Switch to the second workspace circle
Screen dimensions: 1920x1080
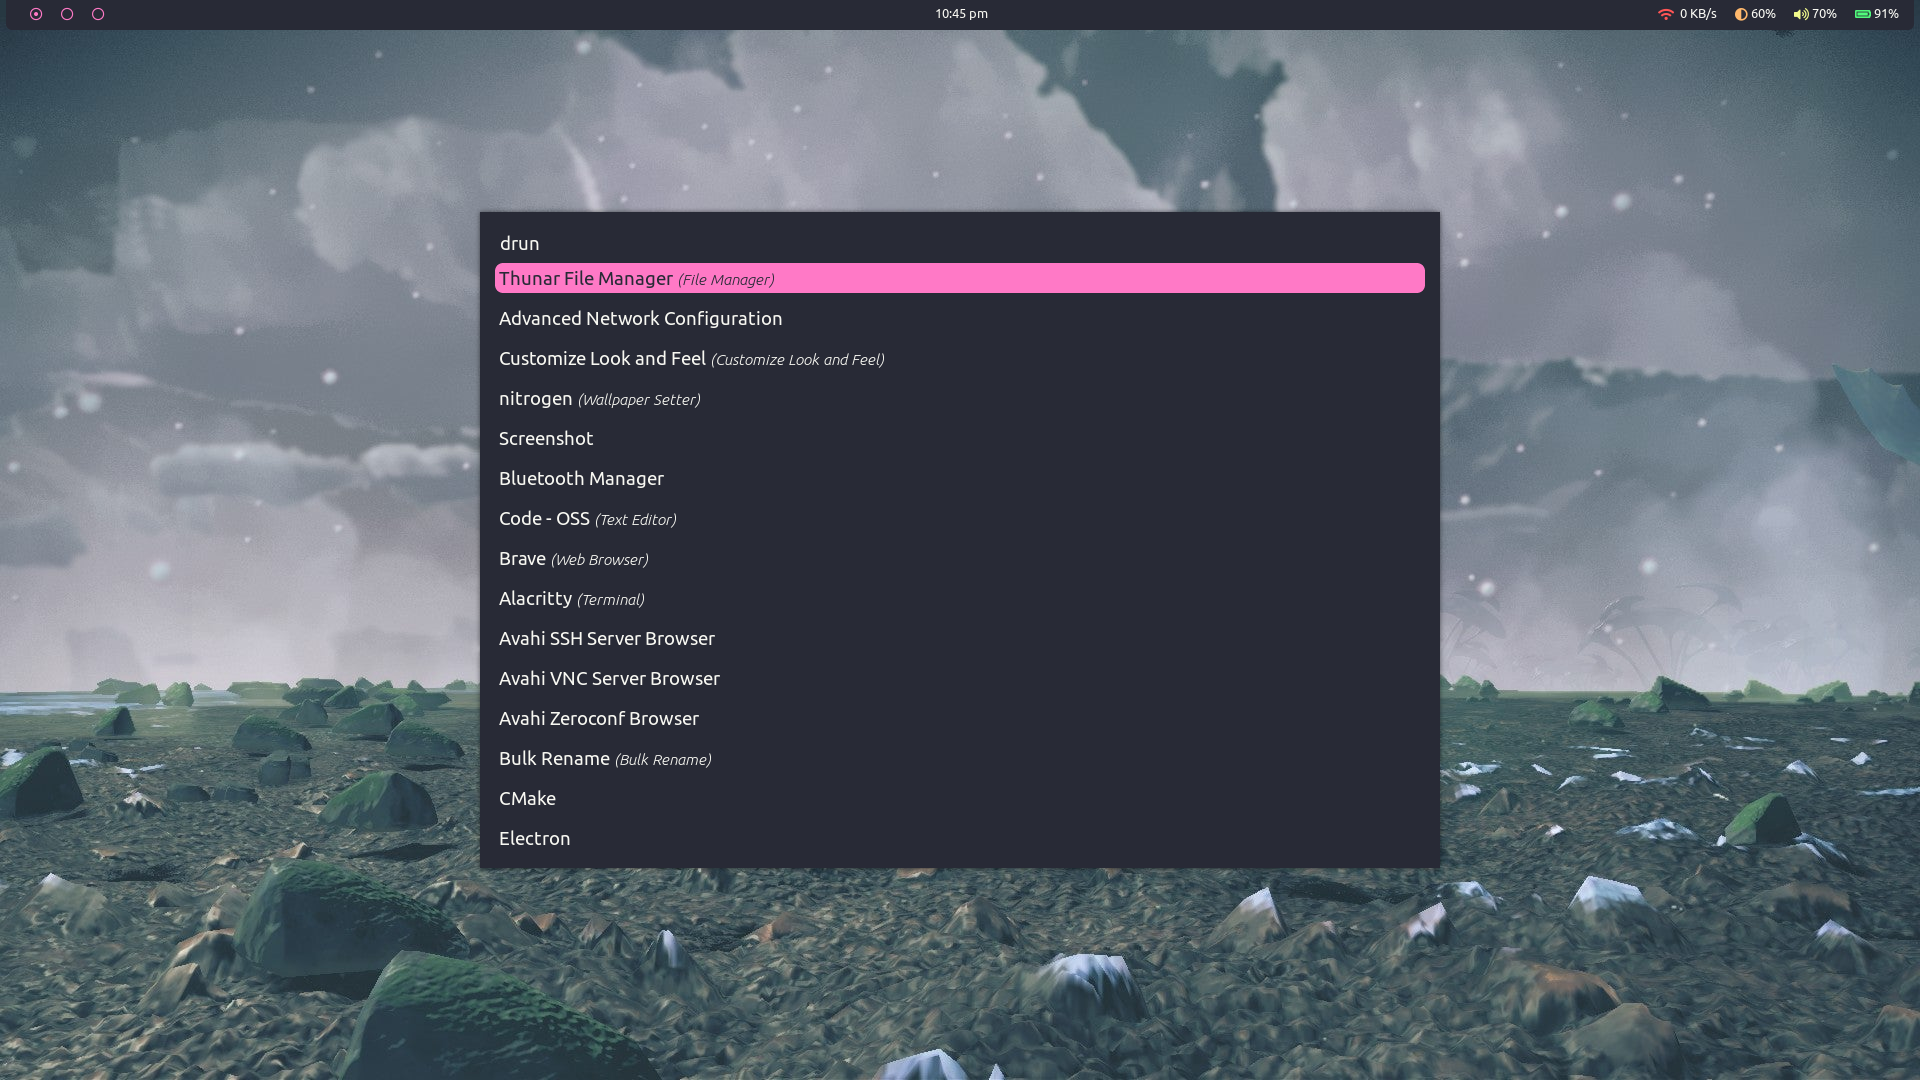(x=67, y=14)
